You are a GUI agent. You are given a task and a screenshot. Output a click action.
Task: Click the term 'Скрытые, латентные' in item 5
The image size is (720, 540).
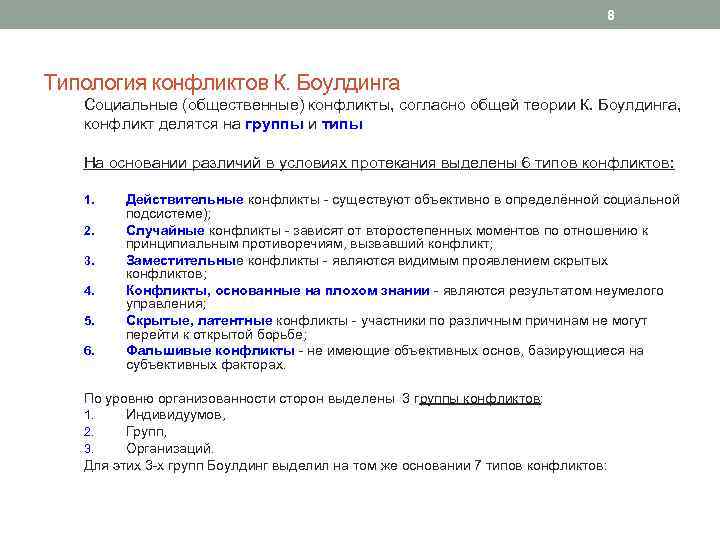[199, 321]
